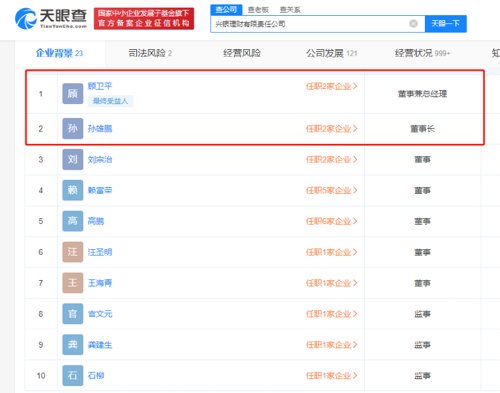Viewport: 500px width, 393px height.
Task: Click the 天眼一下 search button
Action: pyautogui.click(x=446, y=24)
